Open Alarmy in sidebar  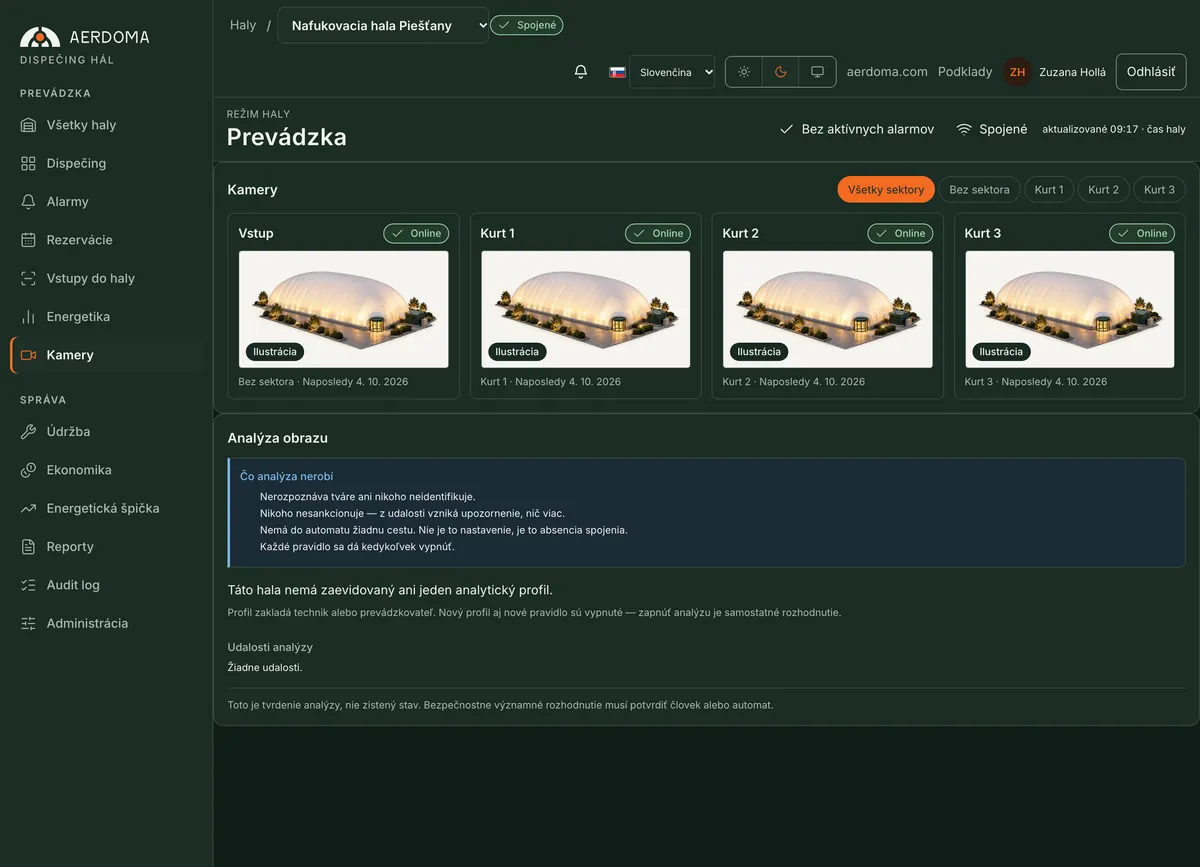[106, 202]
